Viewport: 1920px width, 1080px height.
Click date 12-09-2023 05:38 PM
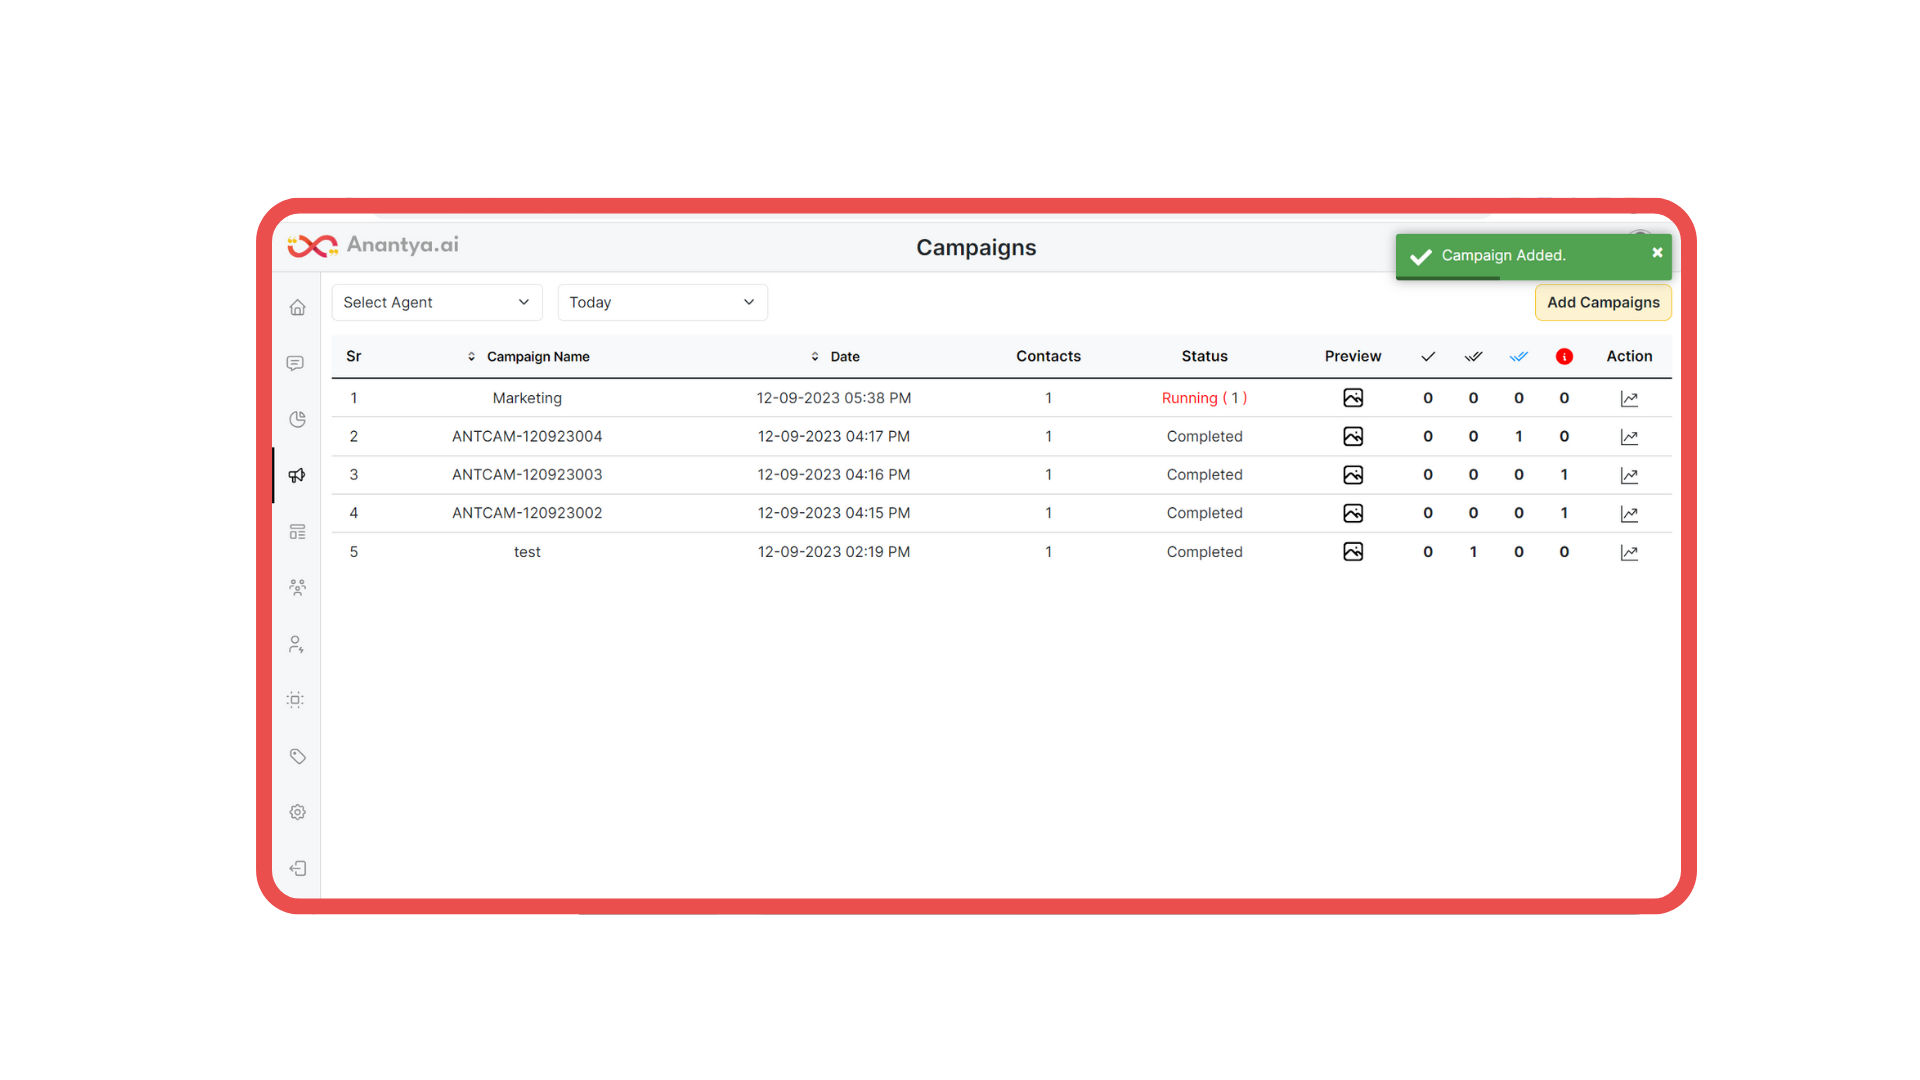[x=834, y=398]
